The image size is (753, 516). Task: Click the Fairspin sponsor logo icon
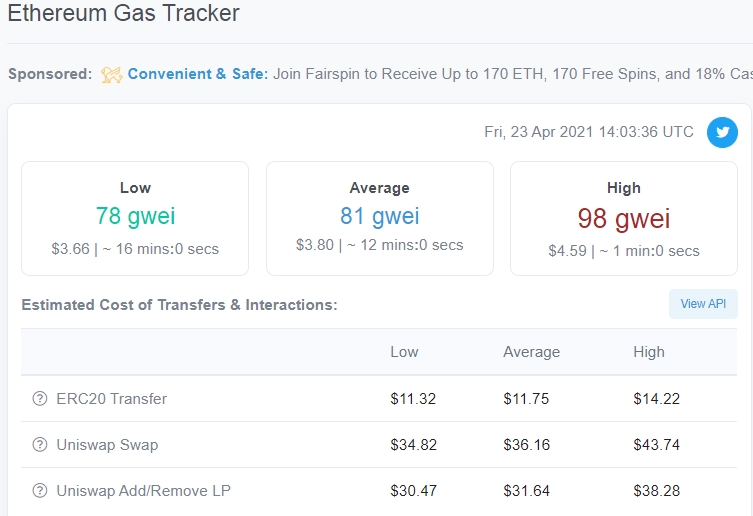112,75
